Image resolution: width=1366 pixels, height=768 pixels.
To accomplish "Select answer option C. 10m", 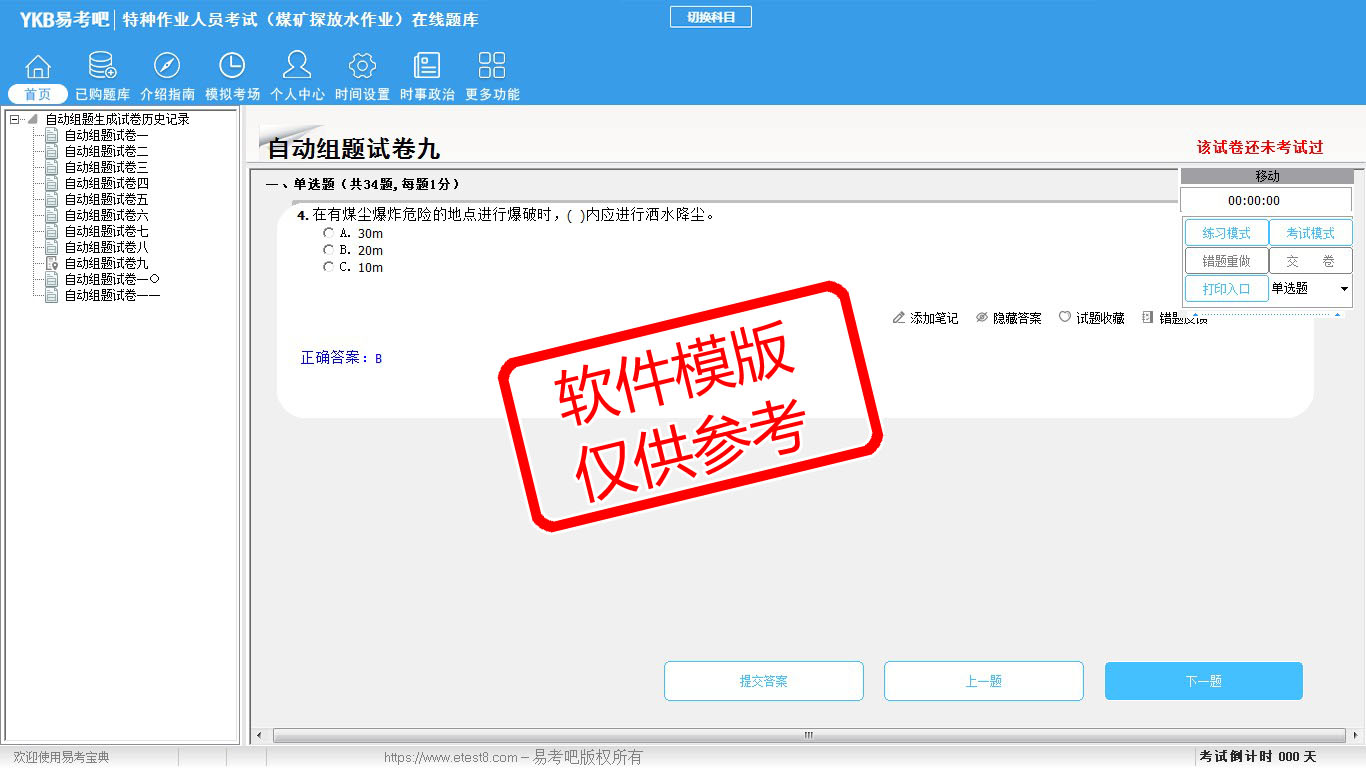I will click(328, 267).
